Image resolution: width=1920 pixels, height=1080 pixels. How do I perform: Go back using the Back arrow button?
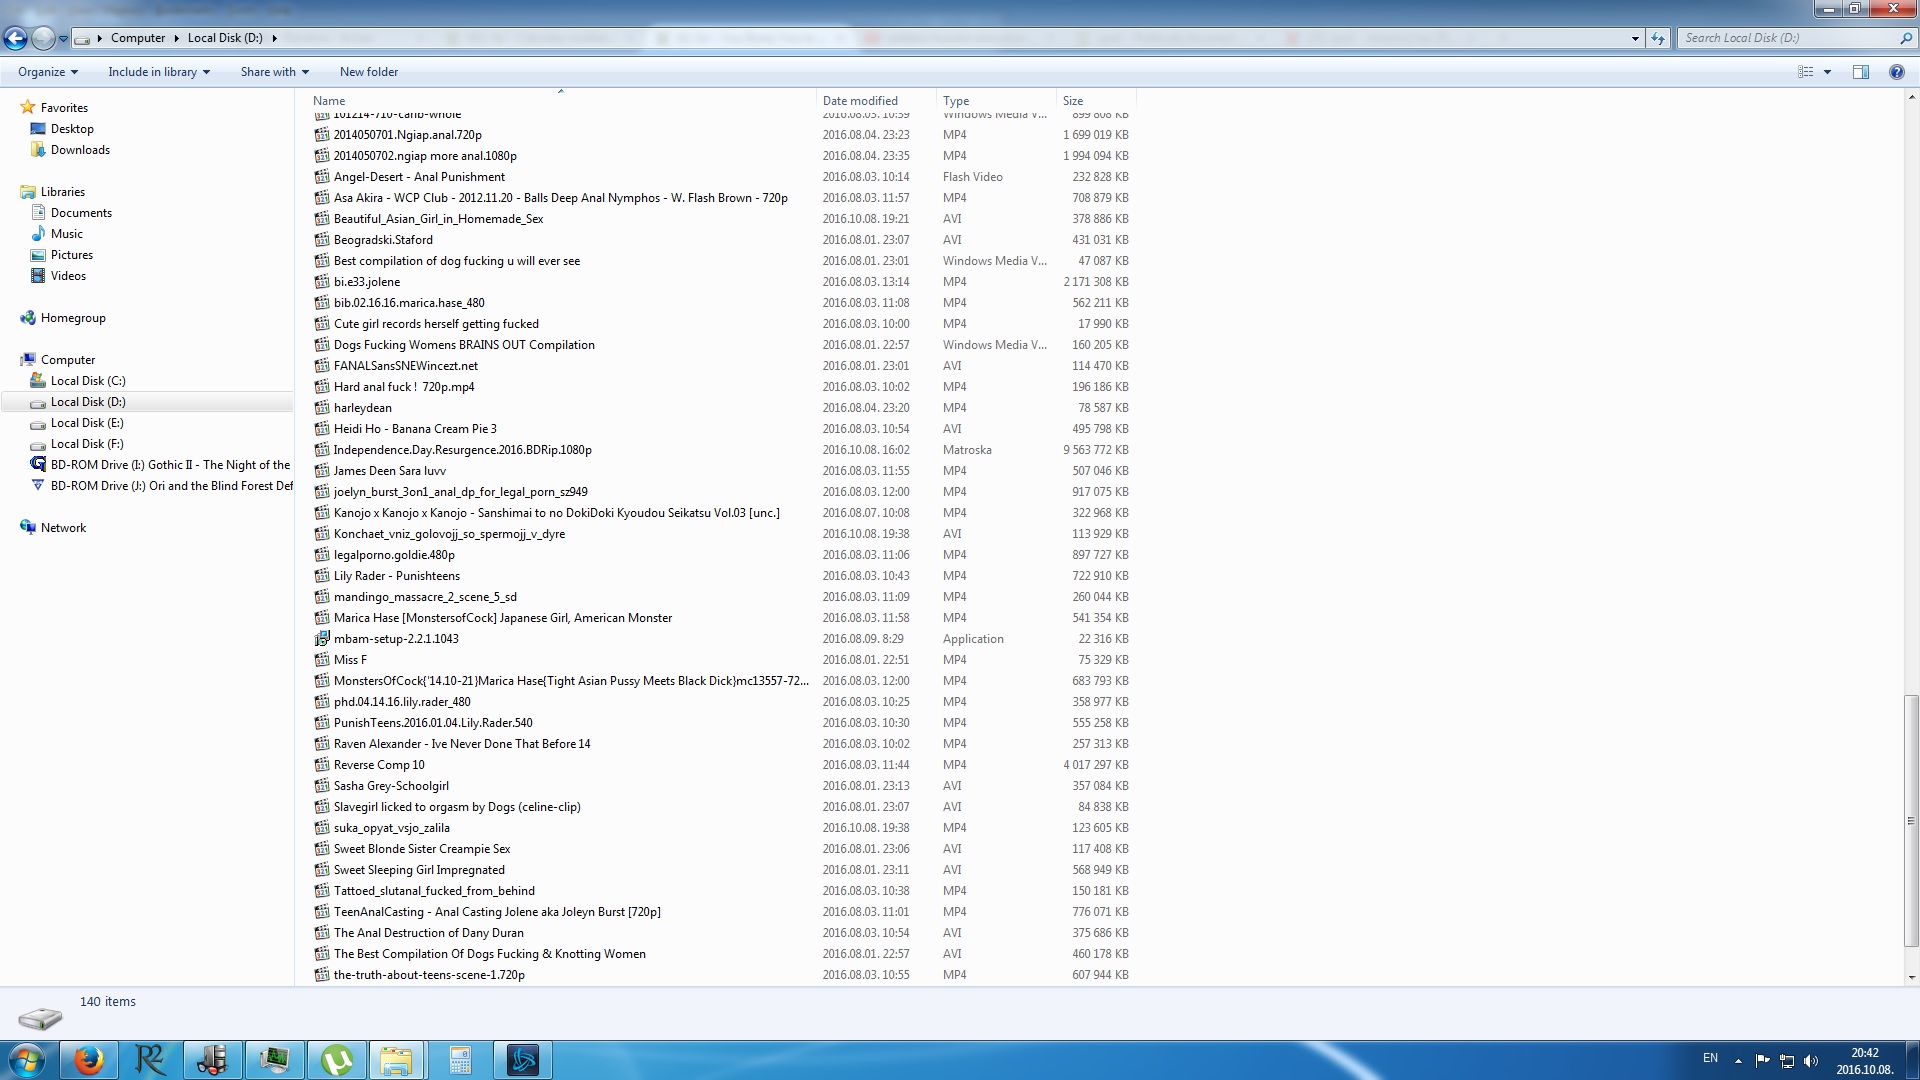[15, 38]
